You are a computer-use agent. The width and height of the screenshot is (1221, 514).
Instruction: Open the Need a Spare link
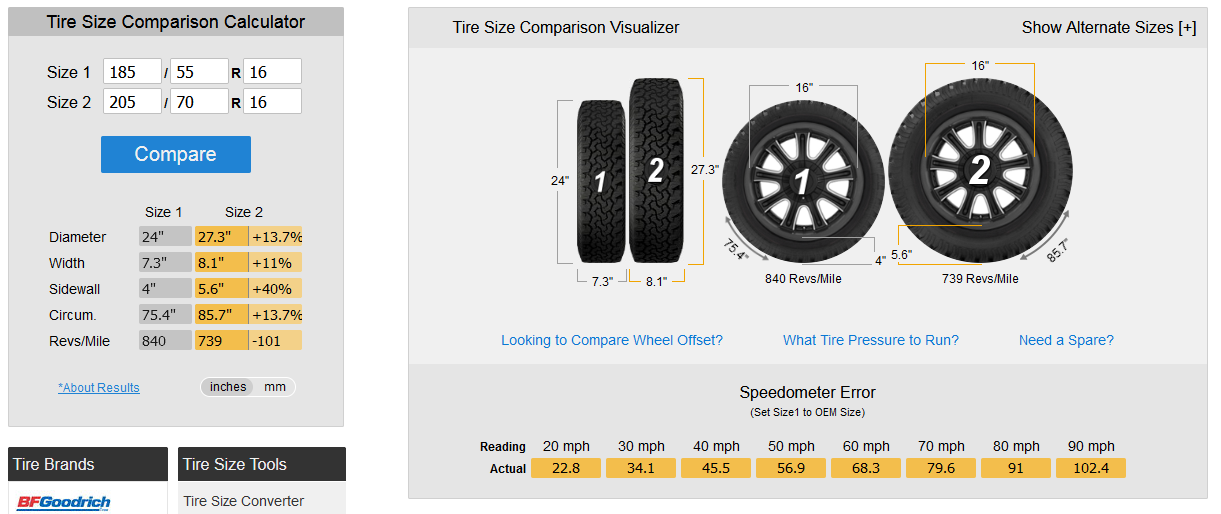tap(1066, 340)
